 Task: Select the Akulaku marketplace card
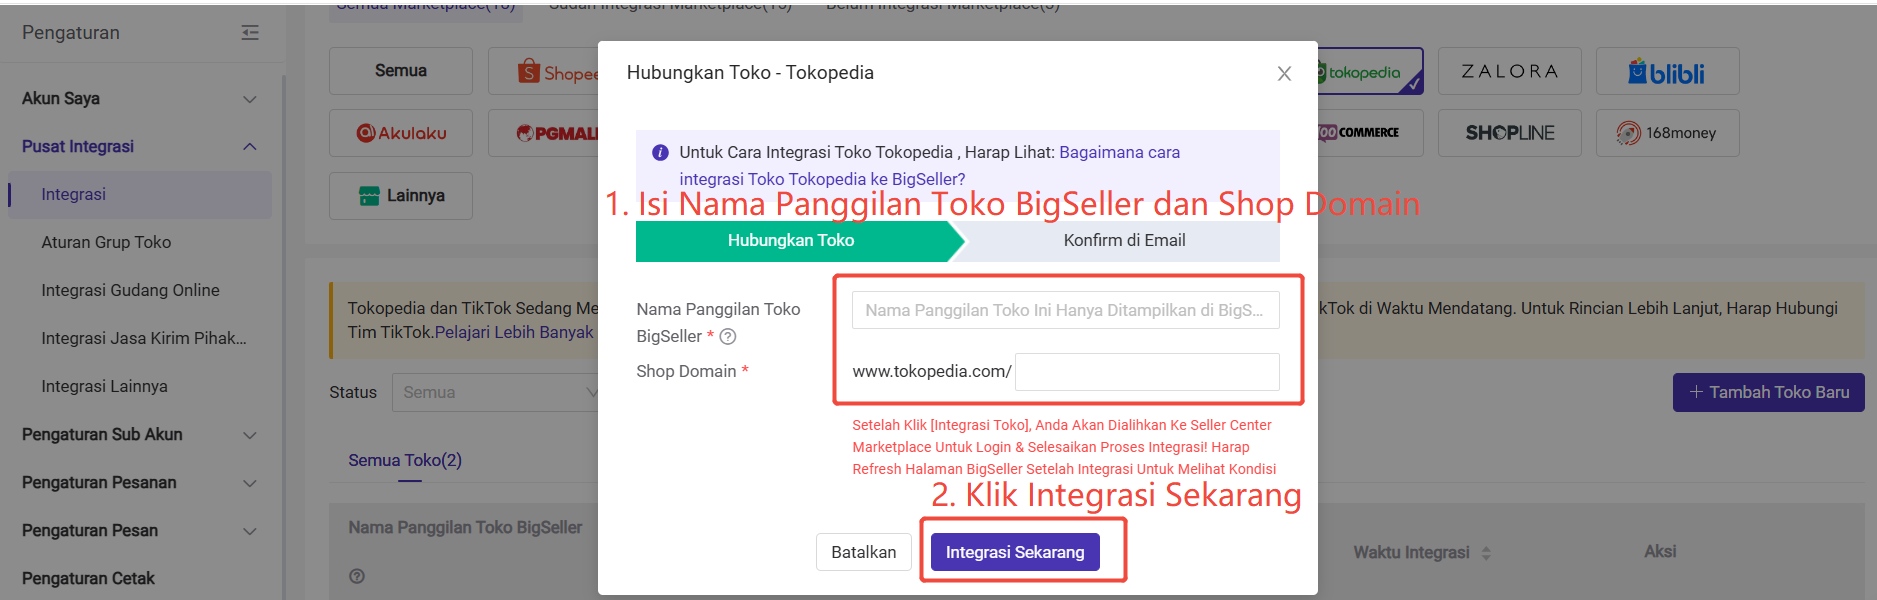(x=401, y=133)
